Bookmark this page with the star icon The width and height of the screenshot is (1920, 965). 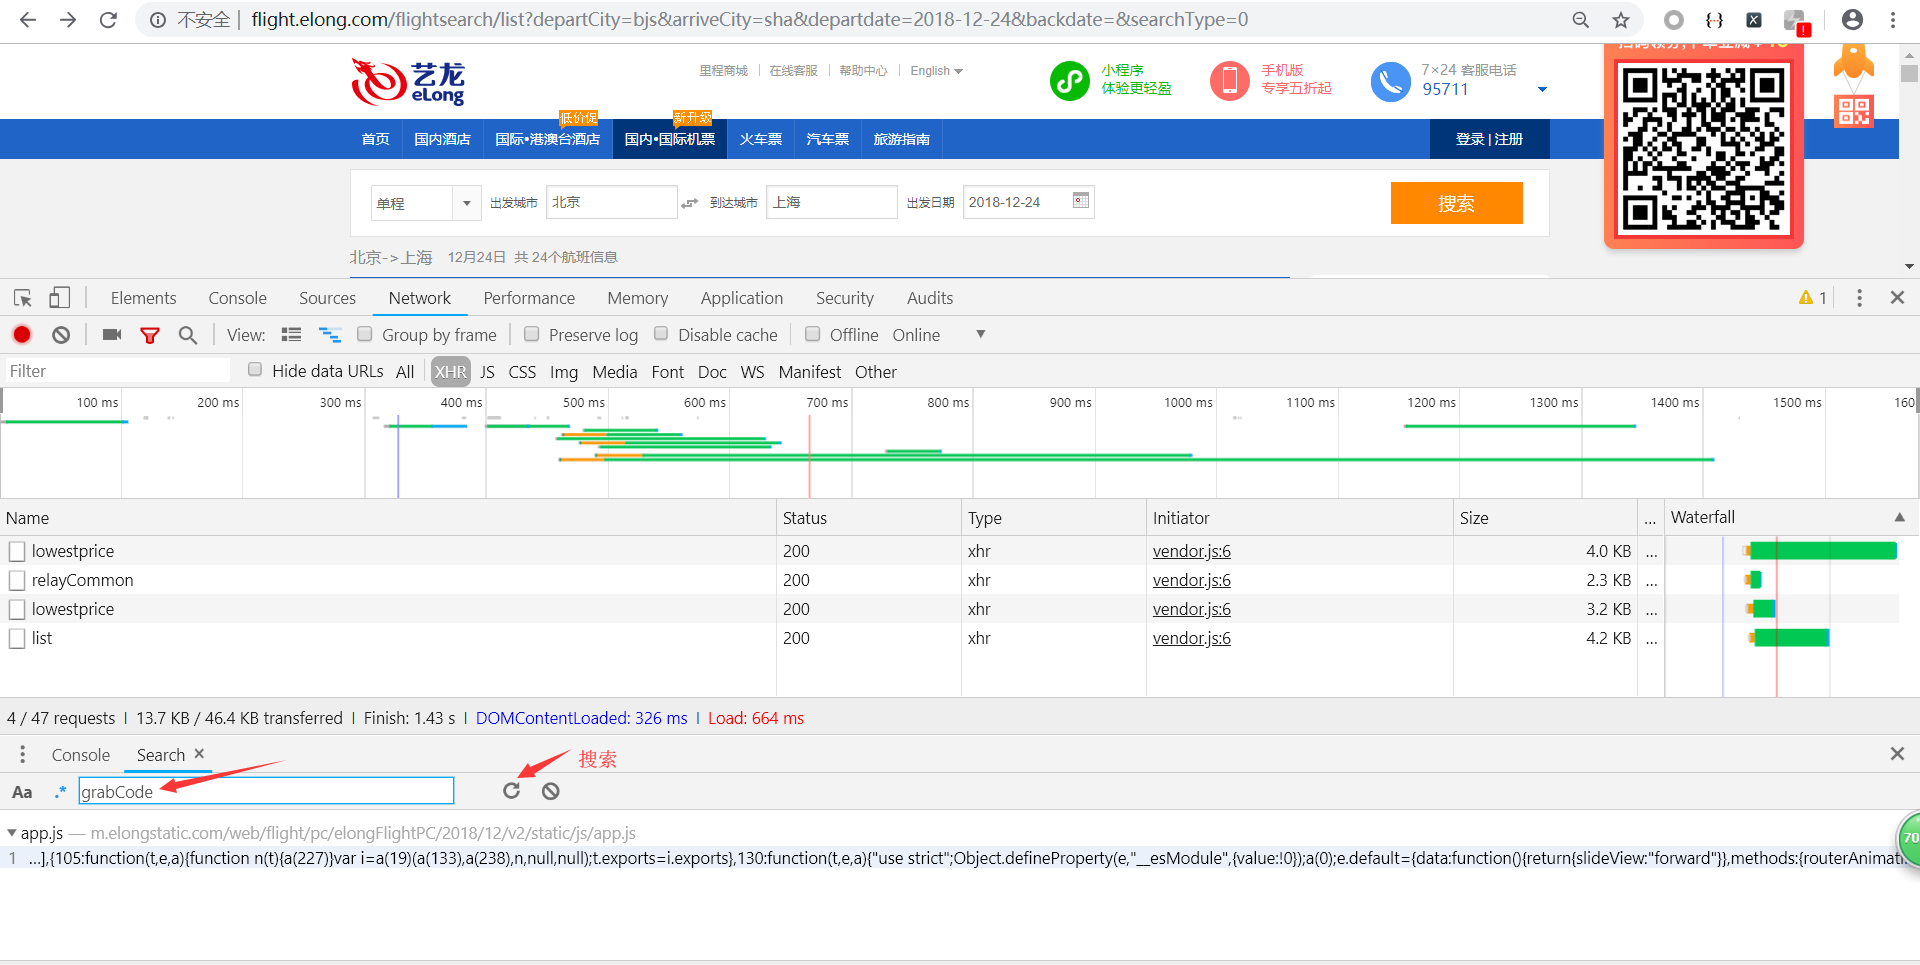tap(1621, 20)
